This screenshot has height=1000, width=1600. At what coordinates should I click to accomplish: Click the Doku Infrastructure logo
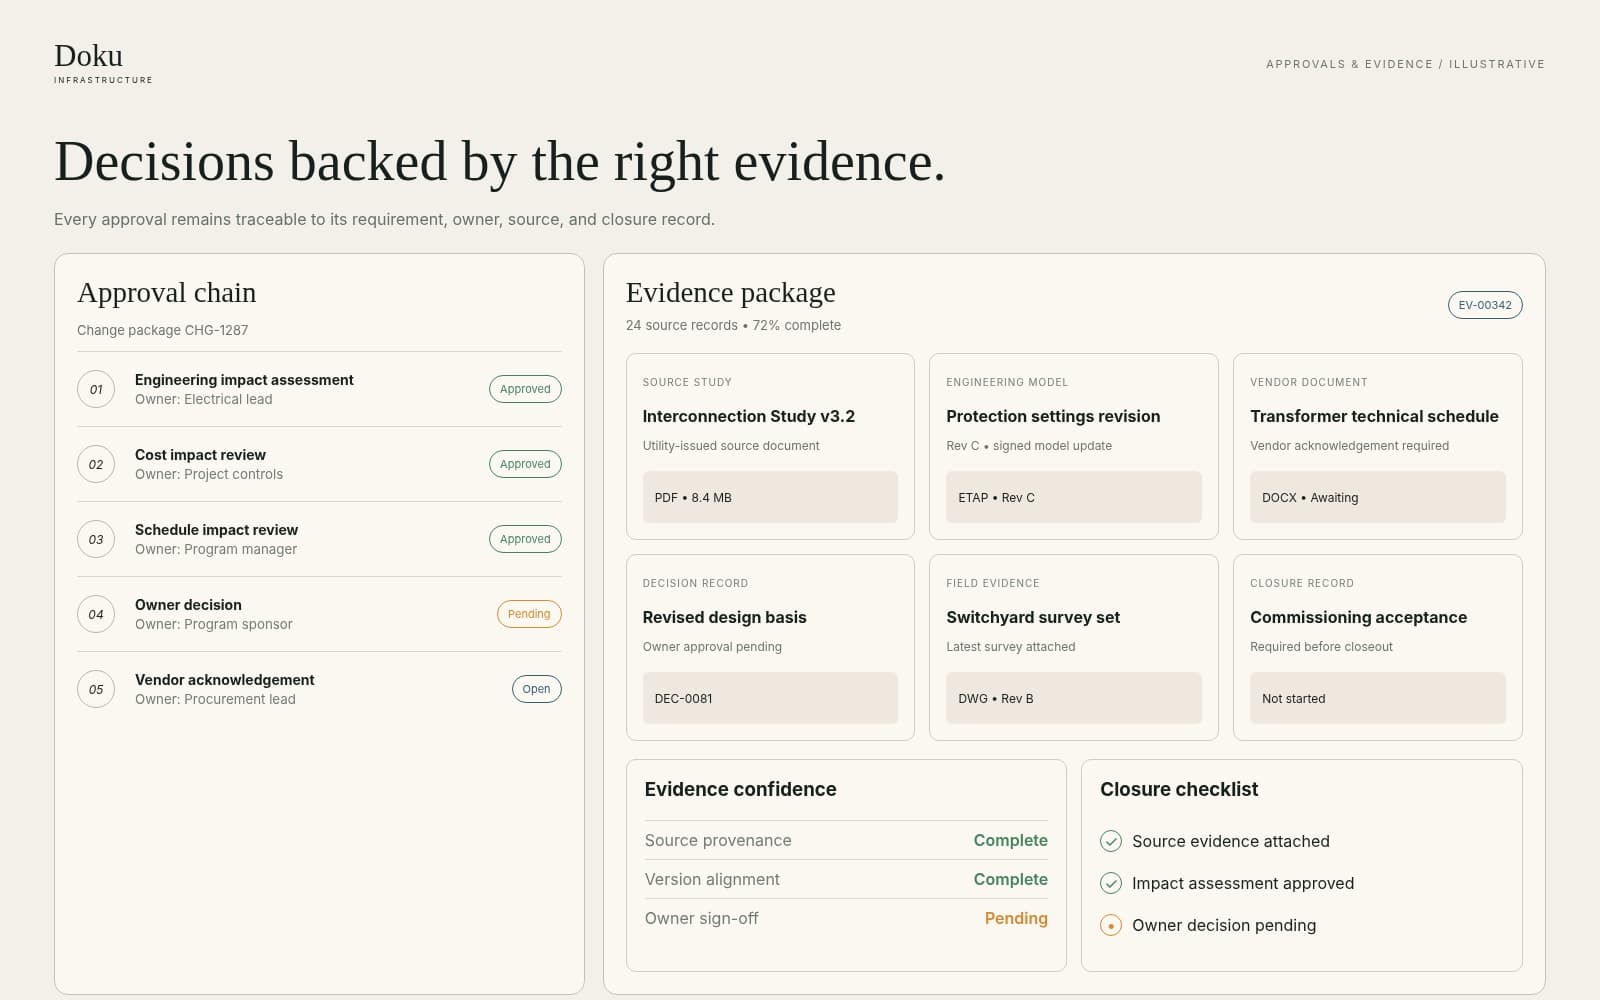(103, 62)
